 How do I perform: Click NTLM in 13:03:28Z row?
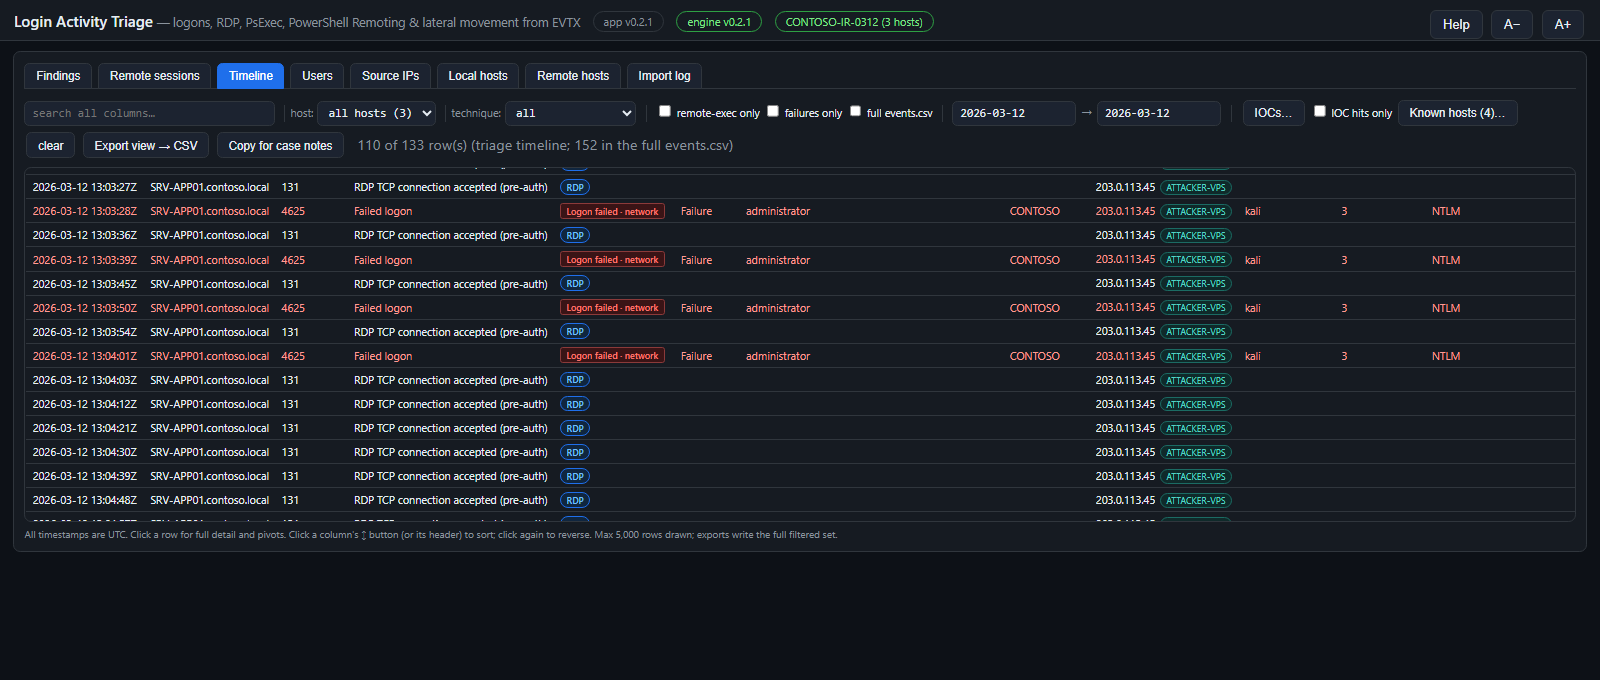1446,212
